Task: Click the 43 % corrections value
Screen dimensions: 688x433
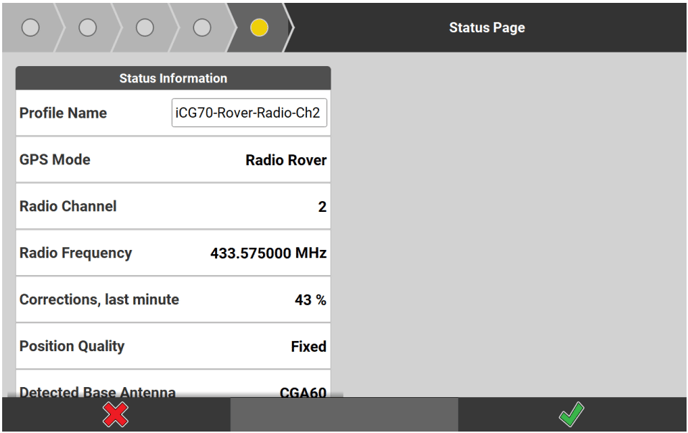Action: (x=310, y=300)
